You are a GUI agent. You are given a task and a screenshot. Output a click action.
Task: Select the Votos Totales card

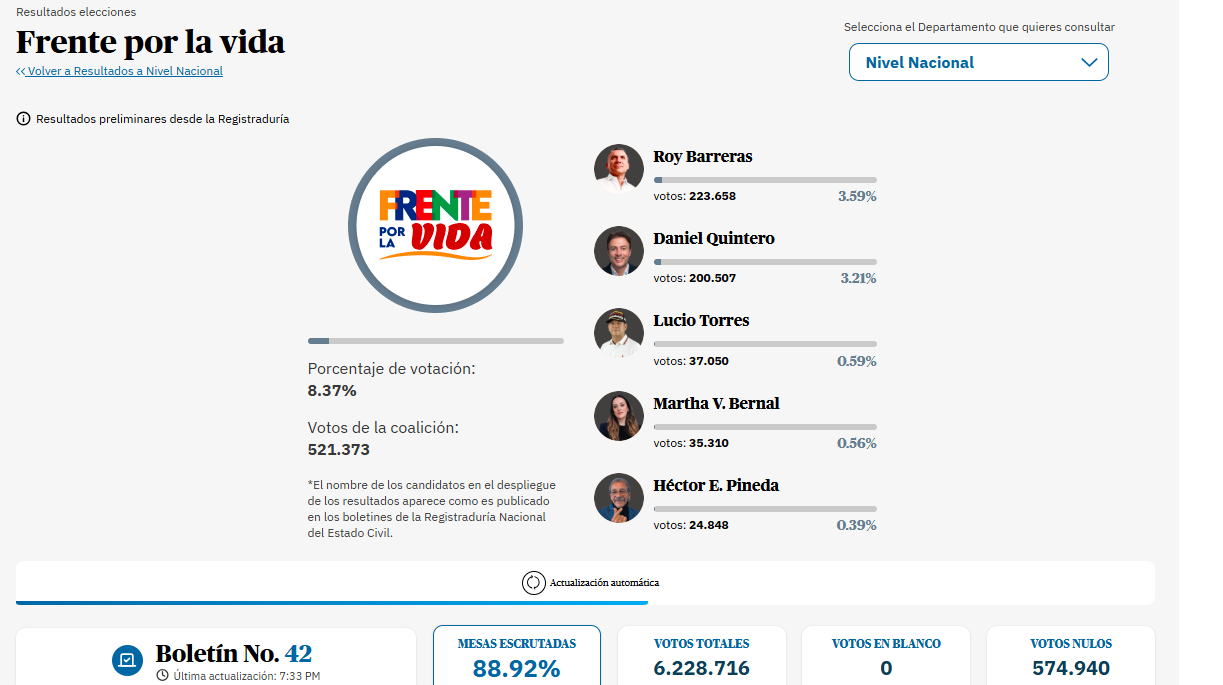coord(701,657)
